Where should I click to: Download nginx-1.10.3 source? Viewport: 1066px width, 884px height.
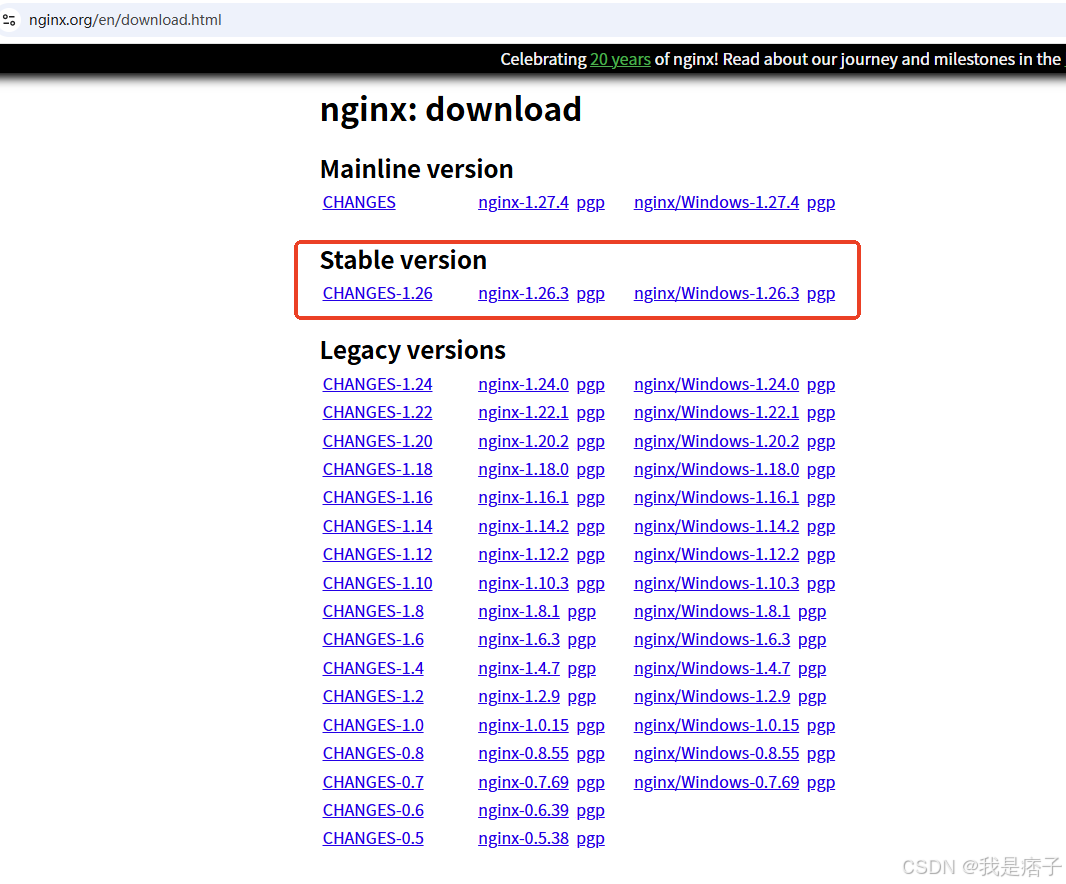[523, 584]
